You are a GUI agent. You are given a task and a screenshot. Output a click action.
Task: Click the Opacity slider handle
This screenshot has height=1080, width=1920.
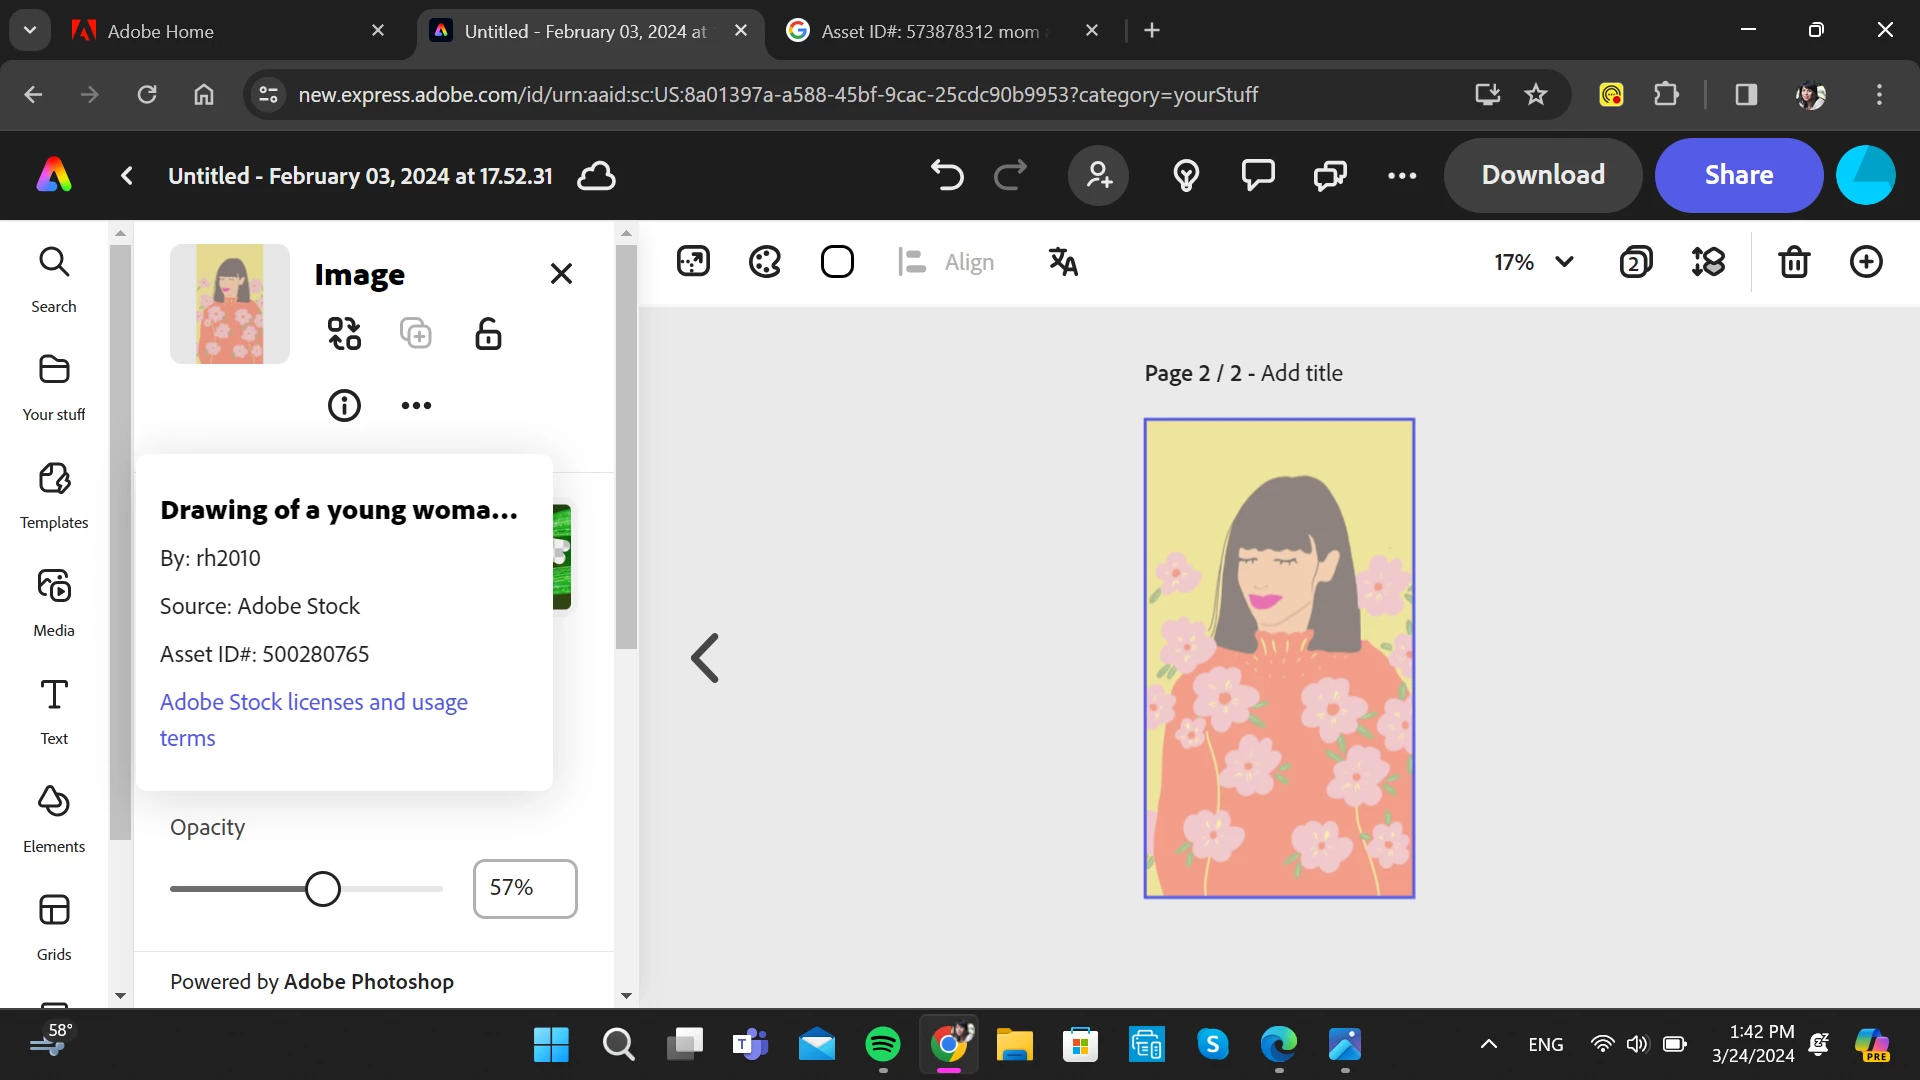click(x=323, y=889)
